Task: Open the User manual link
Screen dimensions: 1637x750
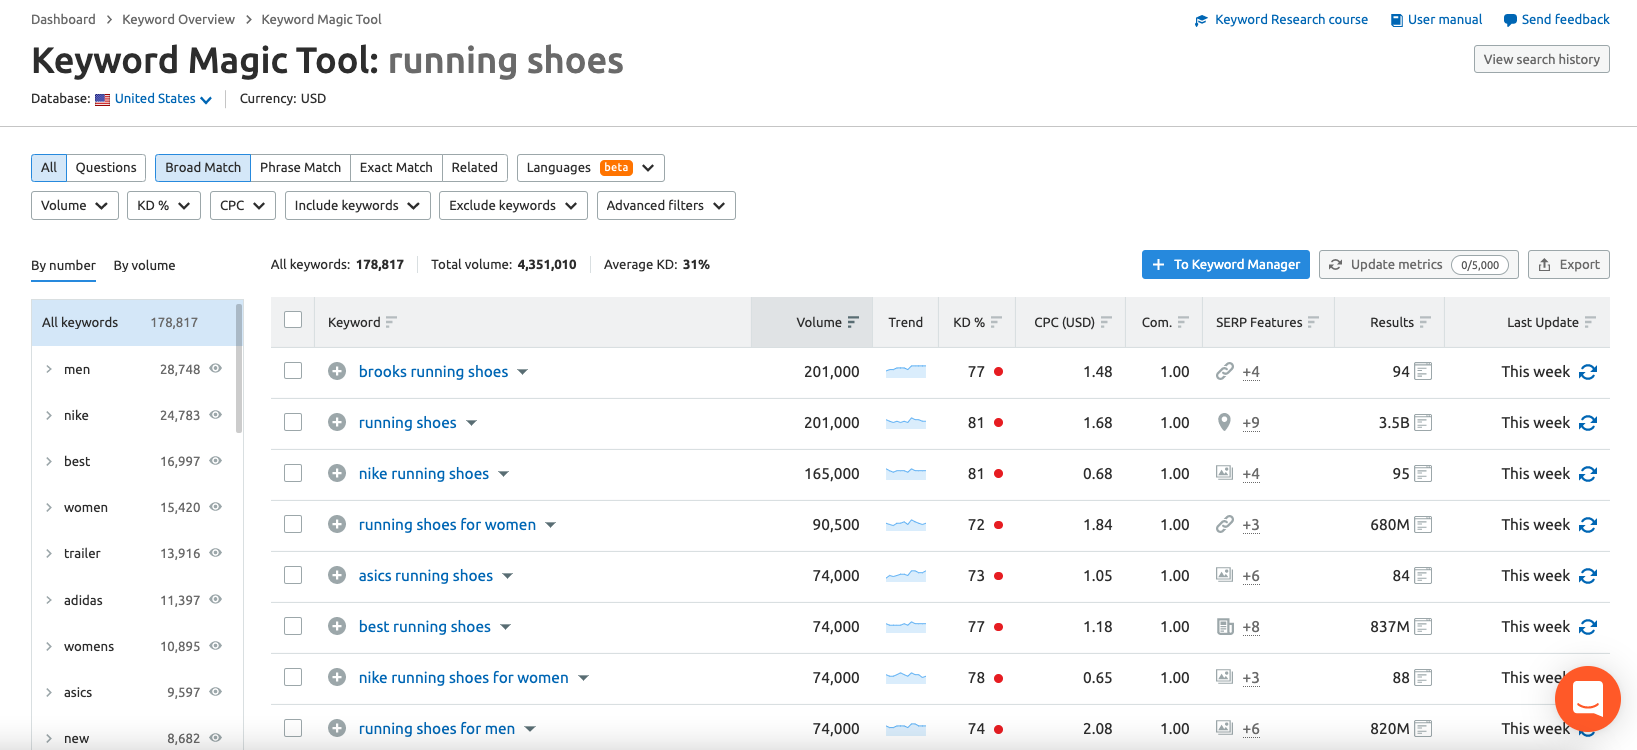Action: click(1436, 19)
